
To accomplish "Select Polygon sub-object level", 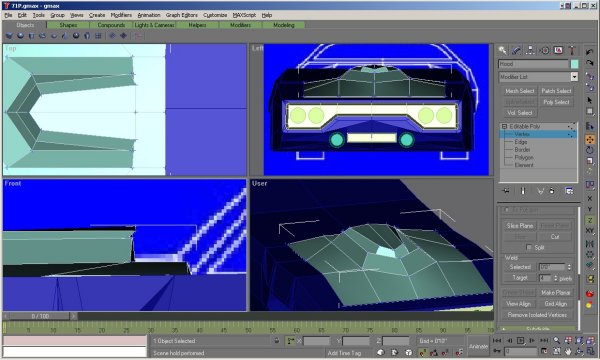I will pos(524,157).
